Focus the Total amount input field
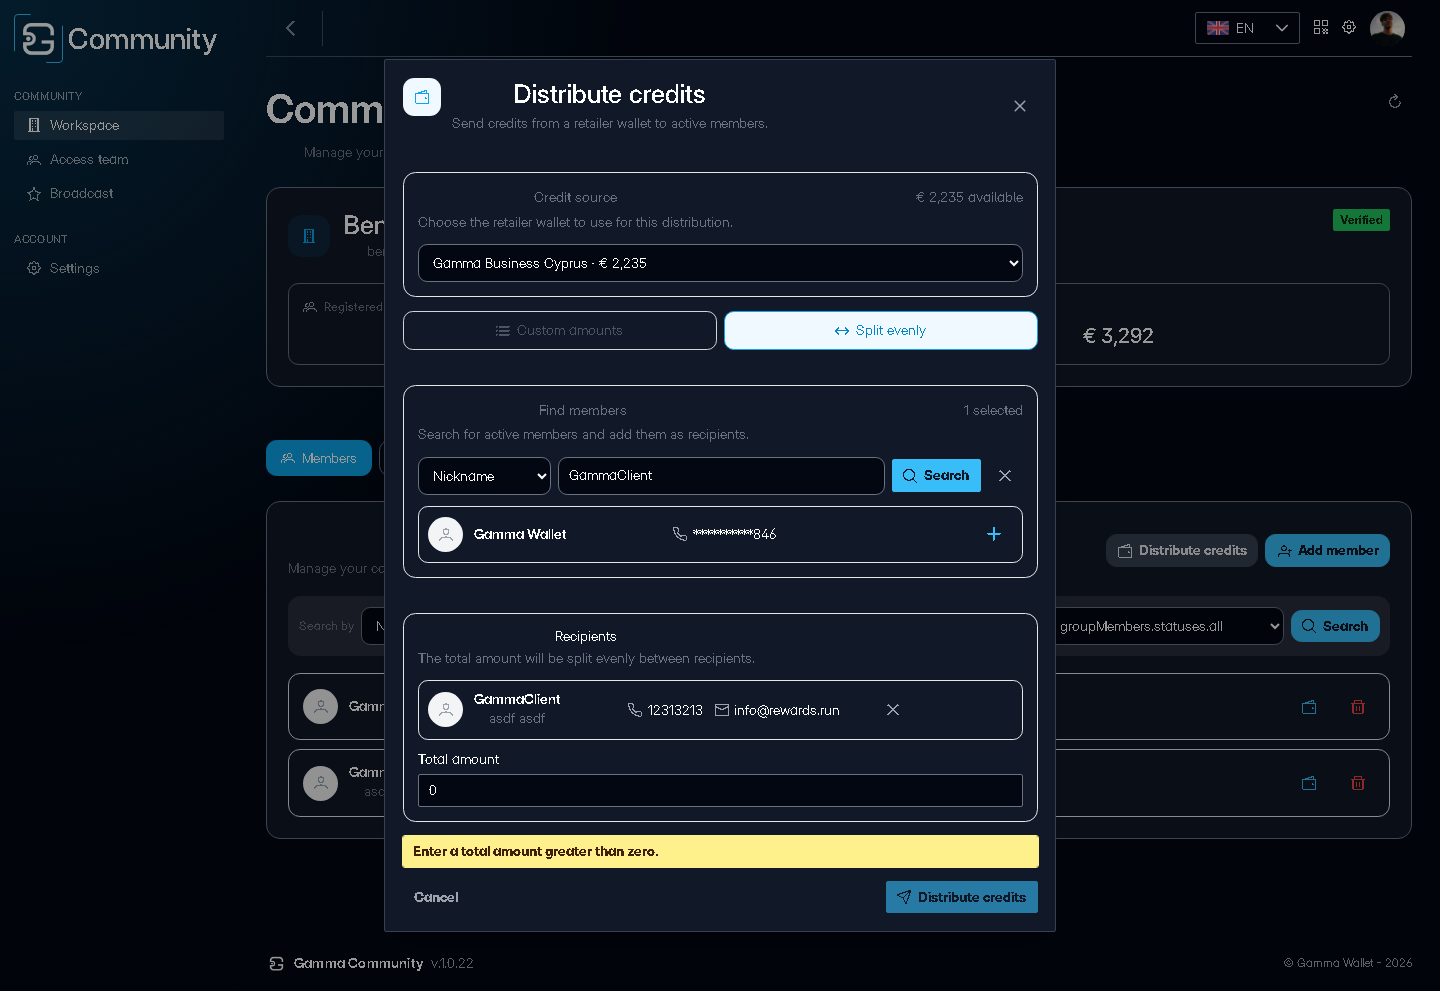This screenshot has height=991, width=1440. 720,790
